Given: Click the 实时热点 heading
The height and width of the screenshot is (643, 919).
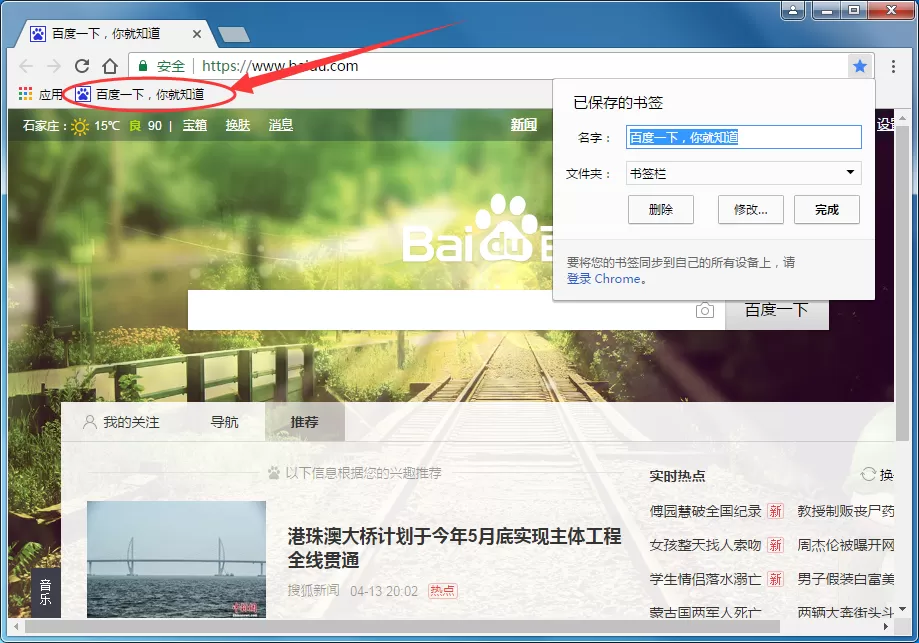Looking at the screenshot, I should pos(677,475).
